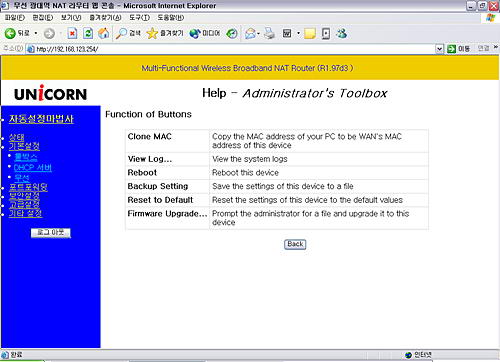Open the 포트포워딩 sidebar link
This screenshot has width=500, height=362.
pos(28,187)
